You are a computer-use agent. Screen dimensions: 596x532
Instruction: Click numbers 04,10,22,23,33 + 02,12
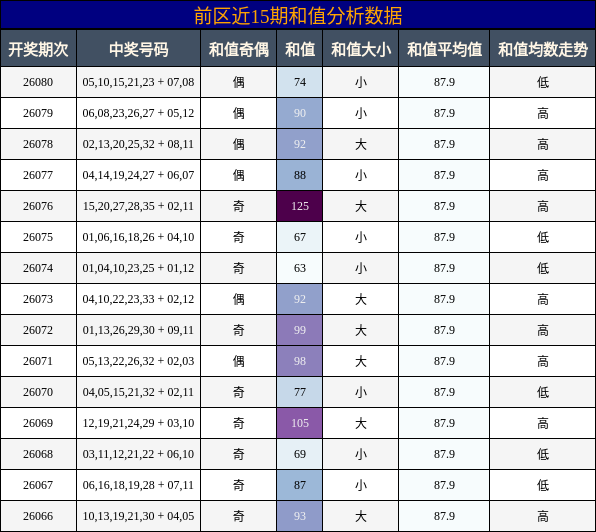[x=138, y=299]
